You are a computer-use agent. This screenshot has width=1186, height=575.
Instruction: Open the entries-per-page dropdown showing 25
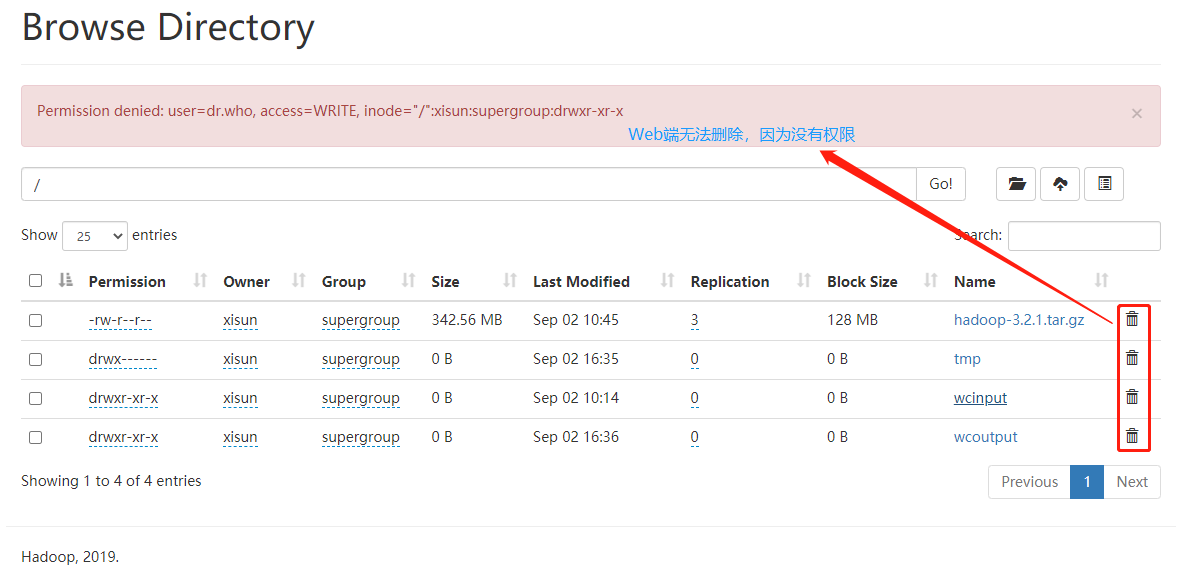95,236
